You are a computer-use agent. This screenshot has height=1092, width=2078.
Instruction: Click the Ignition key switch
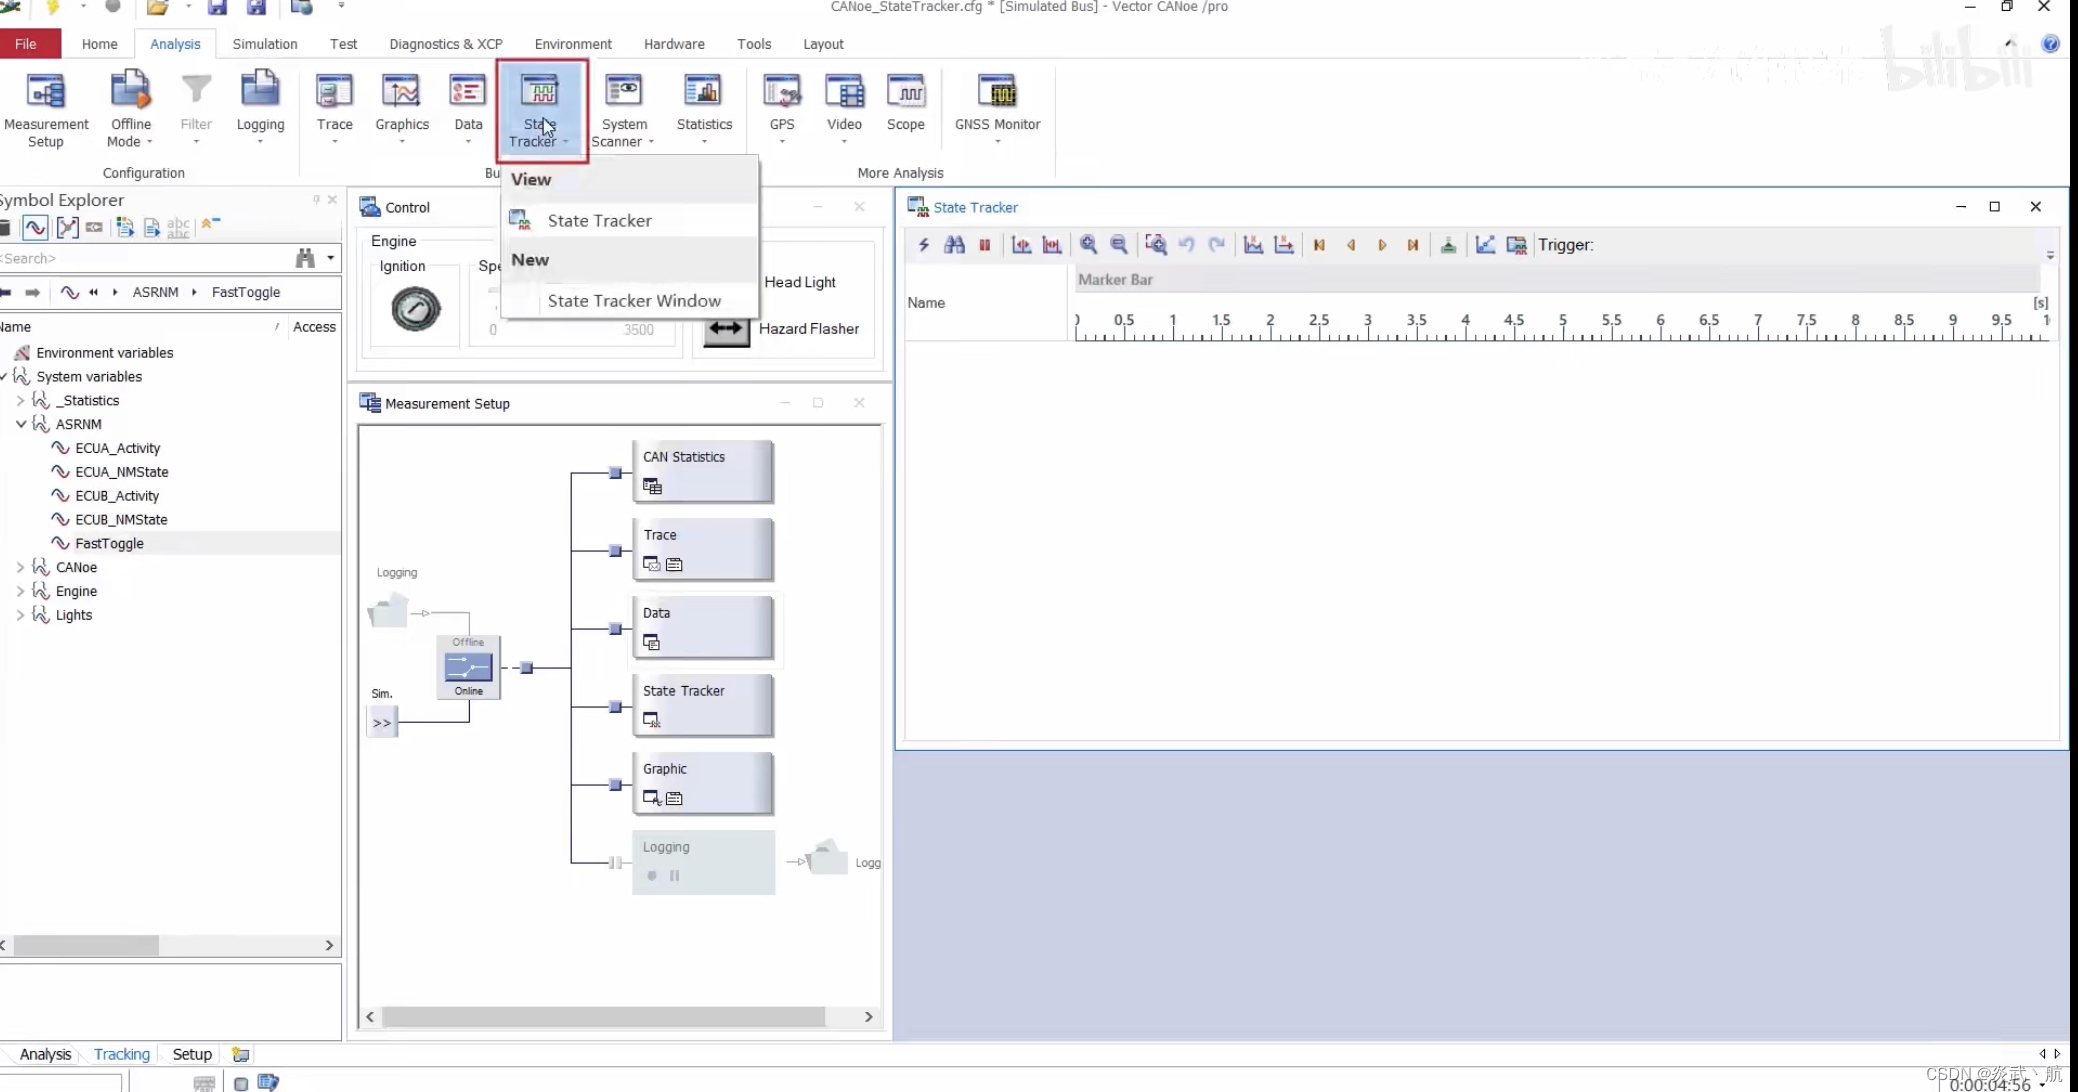point(415,309)
